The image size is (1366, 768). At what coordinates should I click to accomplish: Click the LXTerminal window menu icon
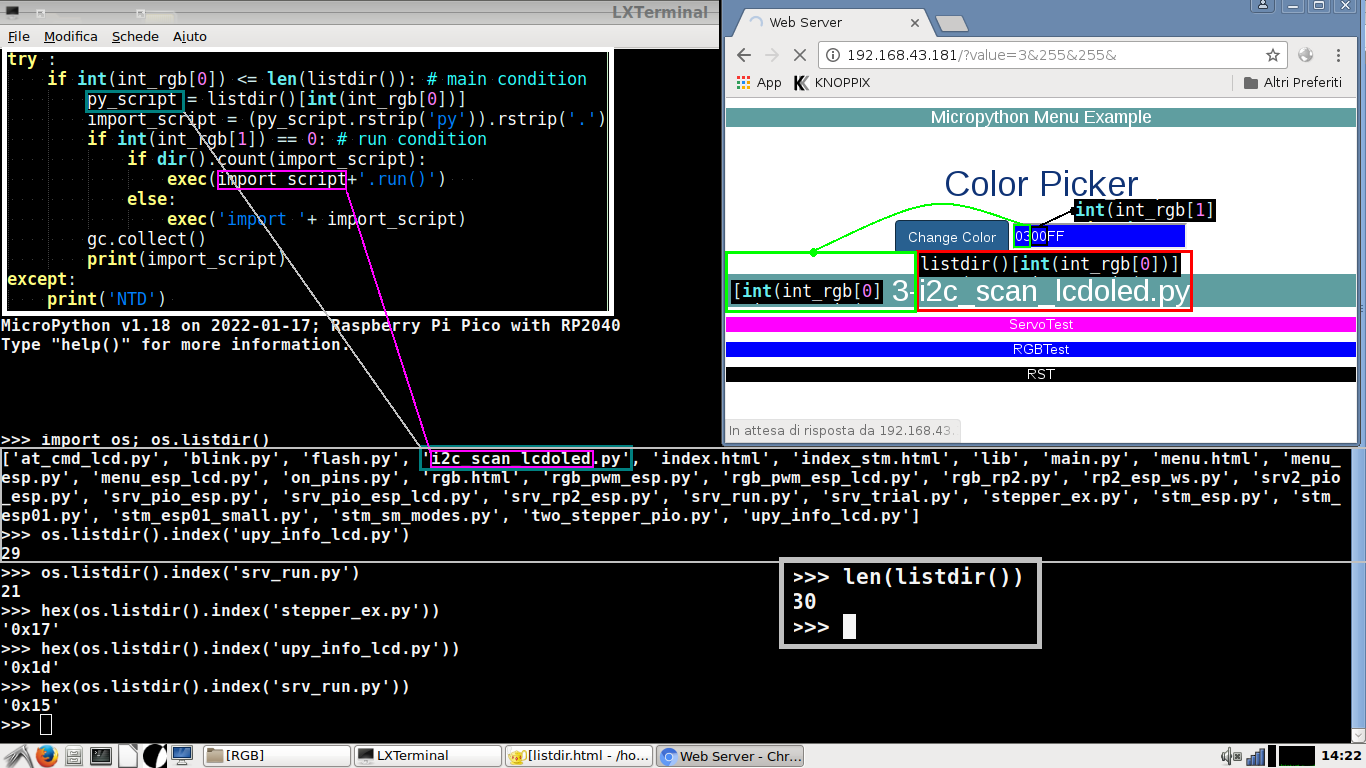(x=11, y=11)
